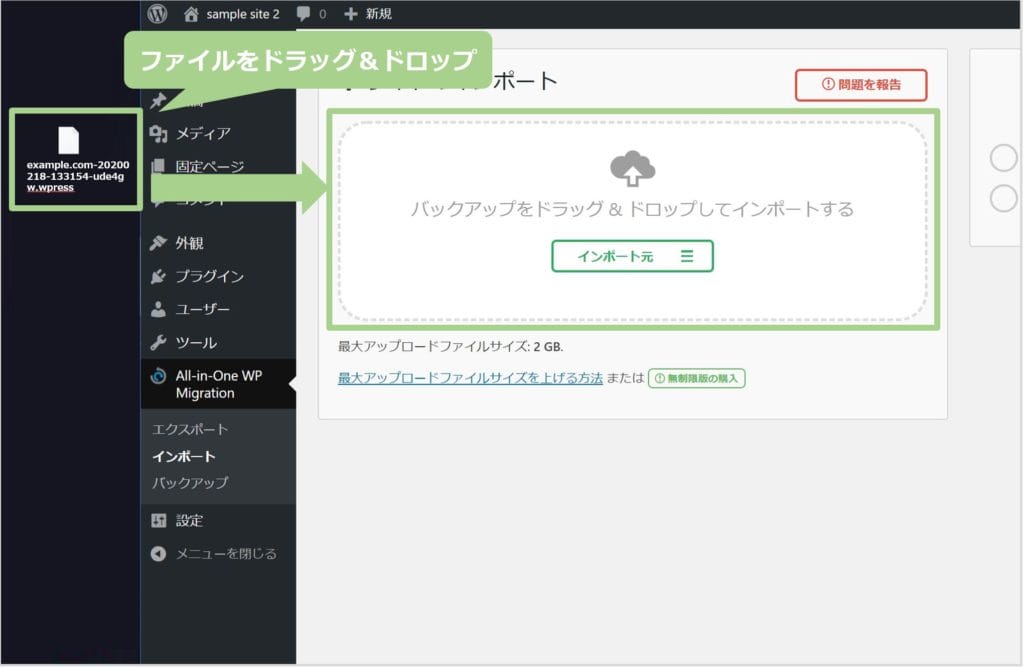Click the .wpress file name label
1024x668 pixels.
click(x=78, y=176)
